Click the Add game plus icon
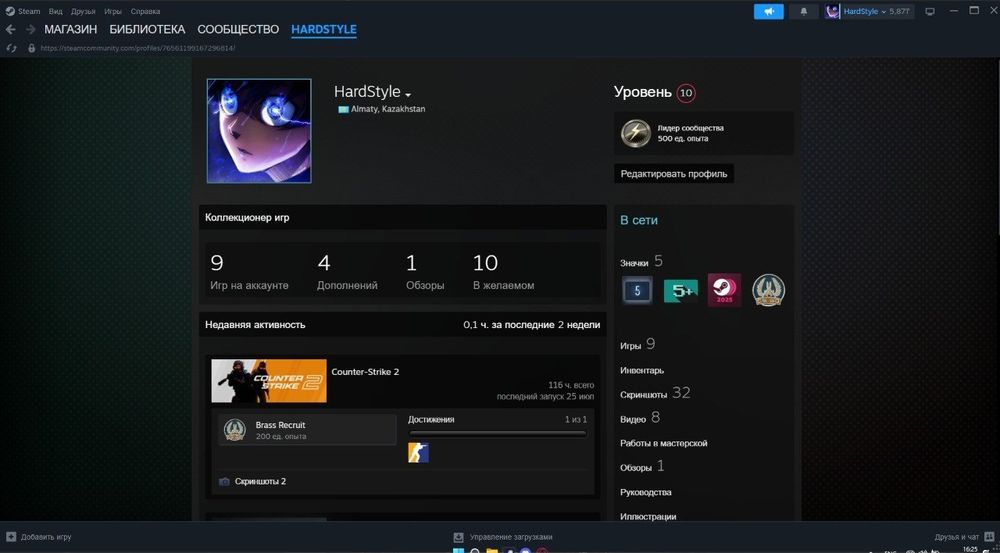This screenshot has height=553, width=1000. click(x=11, y=537)
